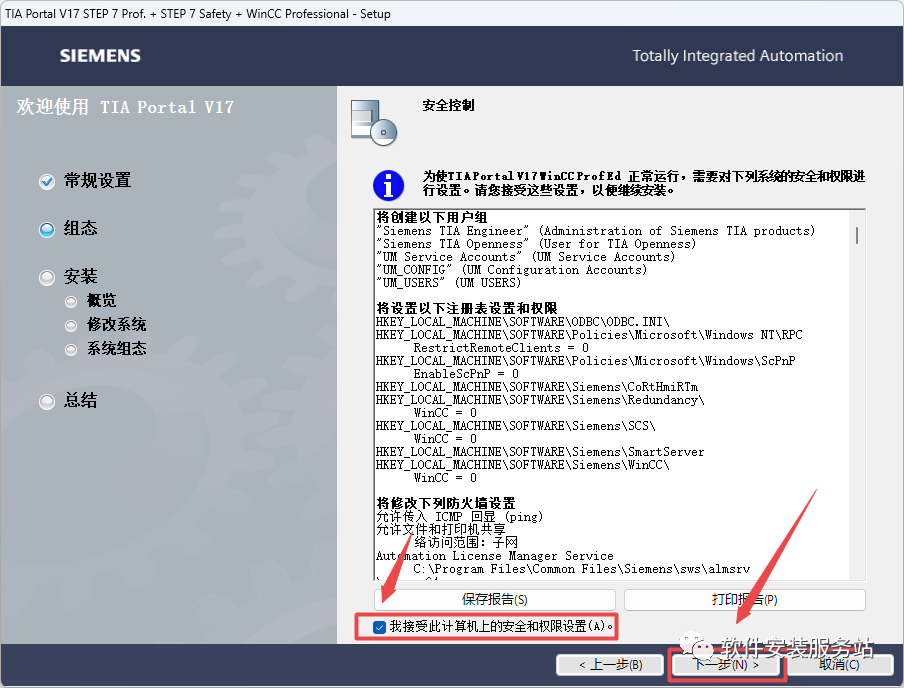Image resolution: width=904 pixels, height=688 pixels.
Task: Select the 常规设置 step indicator
Action: coord(47,182)
